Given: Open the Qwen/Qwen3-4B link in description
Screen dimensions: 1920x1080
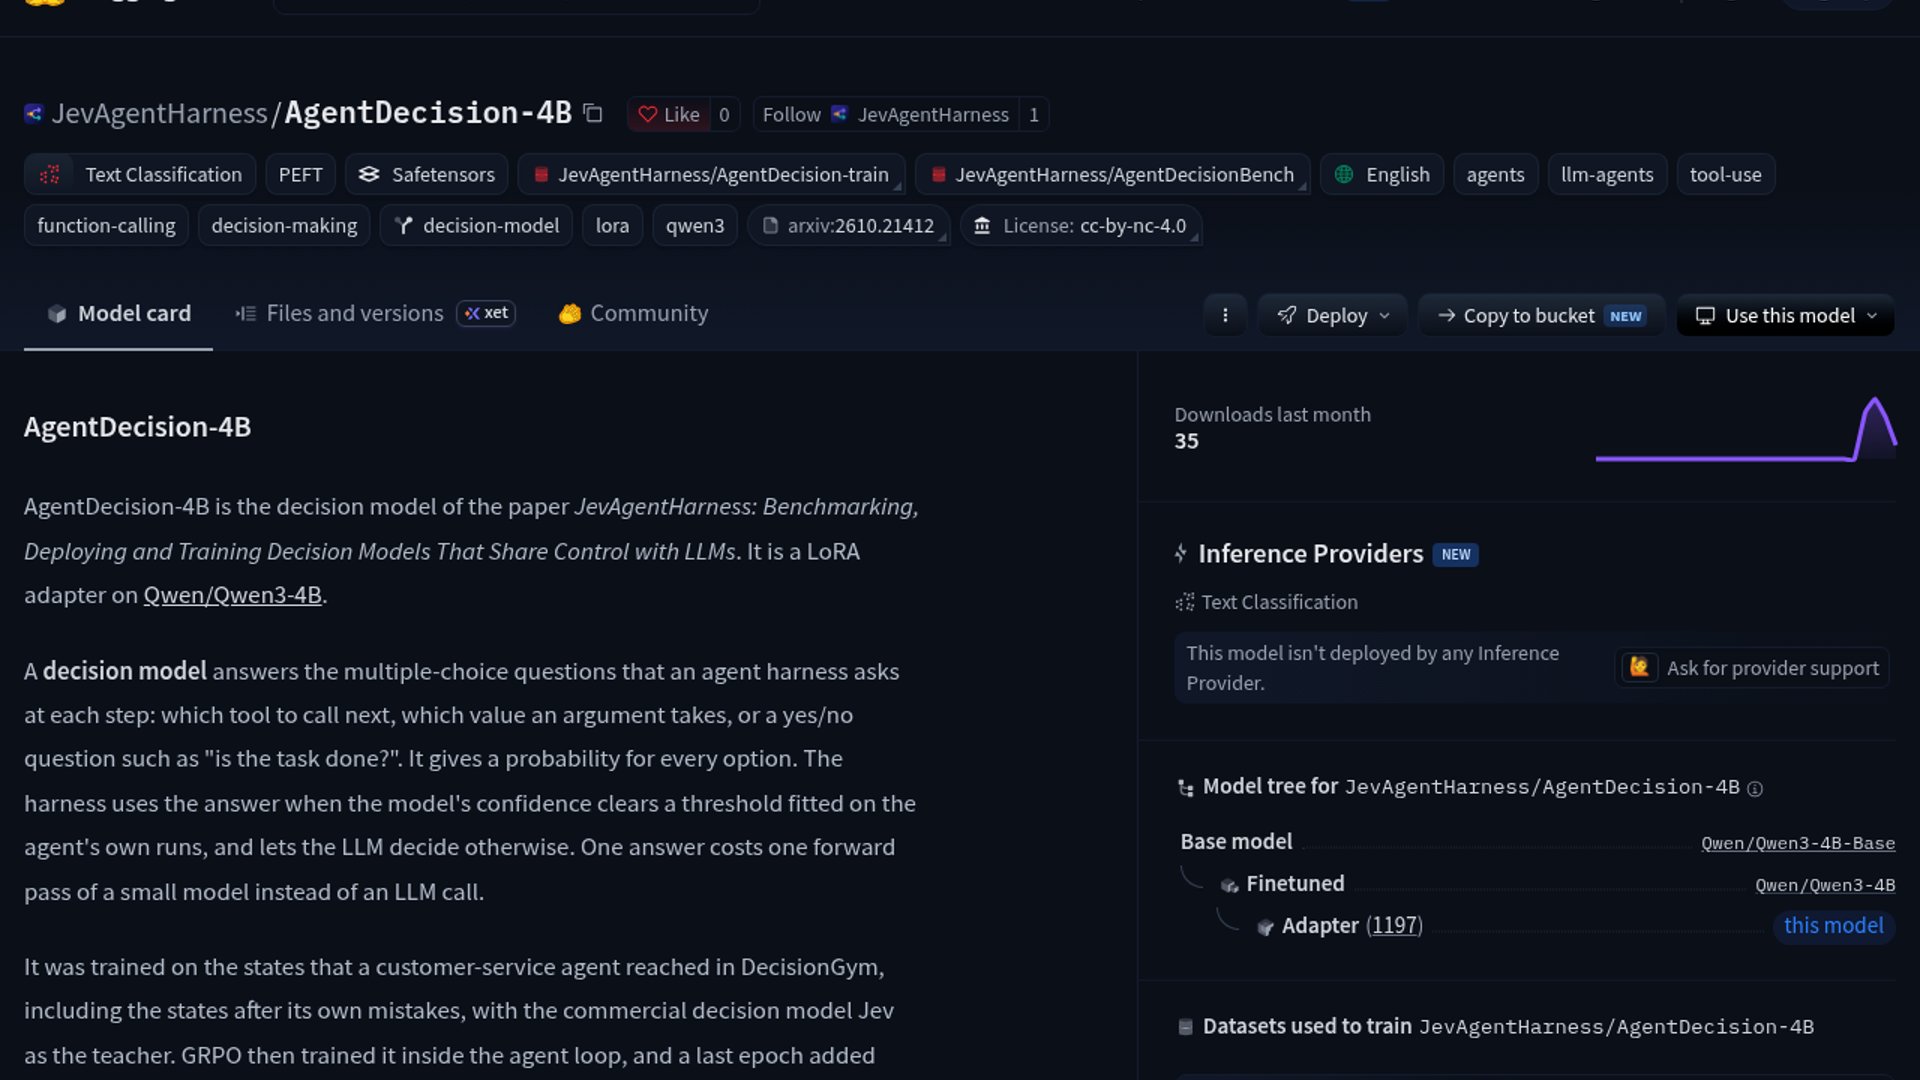Looking at the screenshot, I should pyautogui.click(x=232, y=595).
